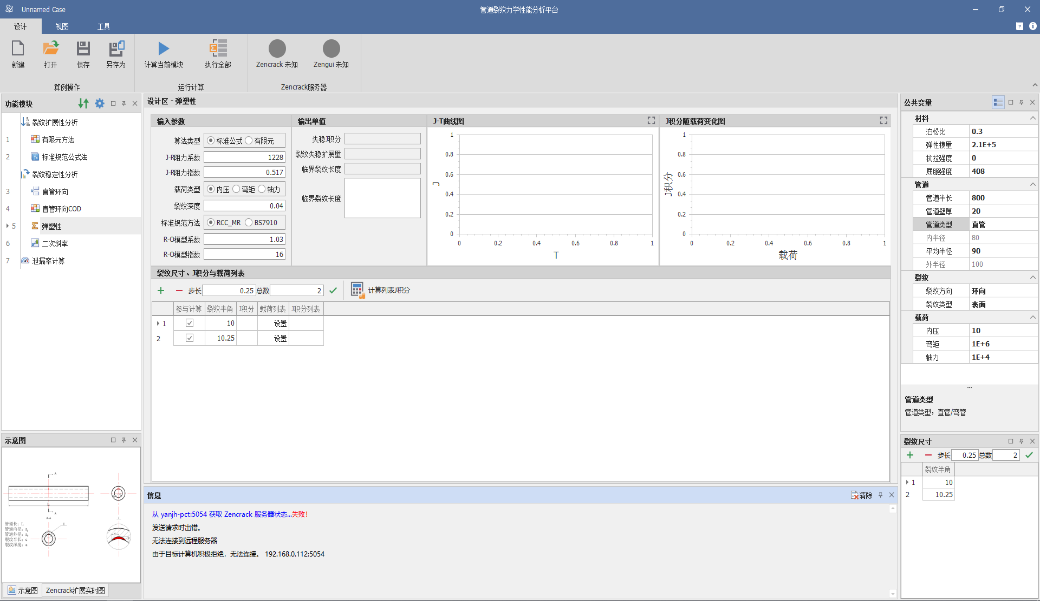The width and height of the screenshot is (1040, 601).
Task: Collapse the load (载荷) property group
Action: click(x=1032, y=317)
